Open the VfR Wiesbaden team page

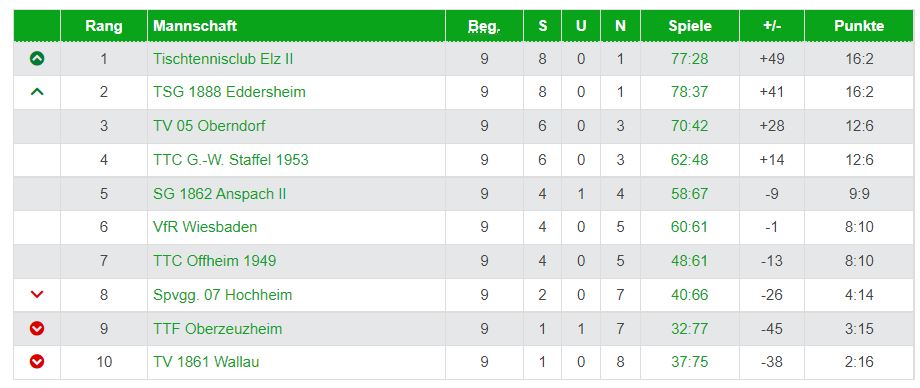tap(205, 227)
